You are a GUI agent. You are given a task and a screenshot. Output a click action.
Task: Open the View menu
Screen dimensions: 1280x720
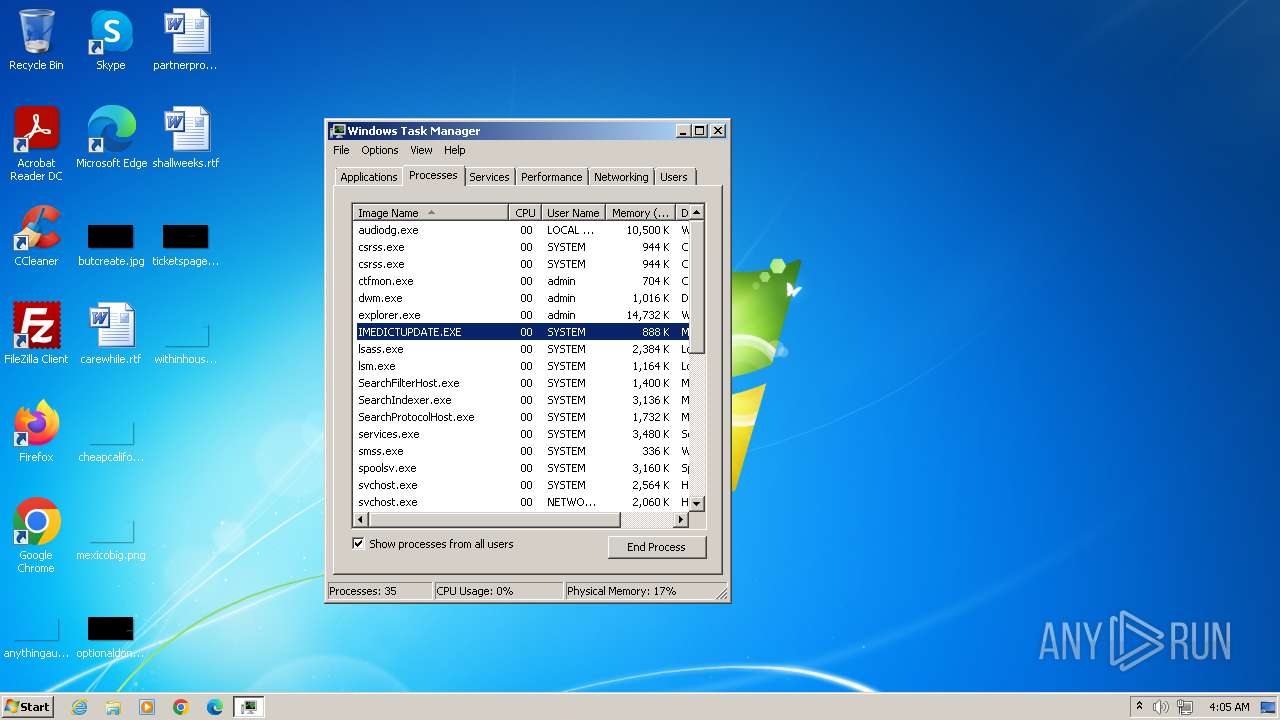(x=422, y=150)
